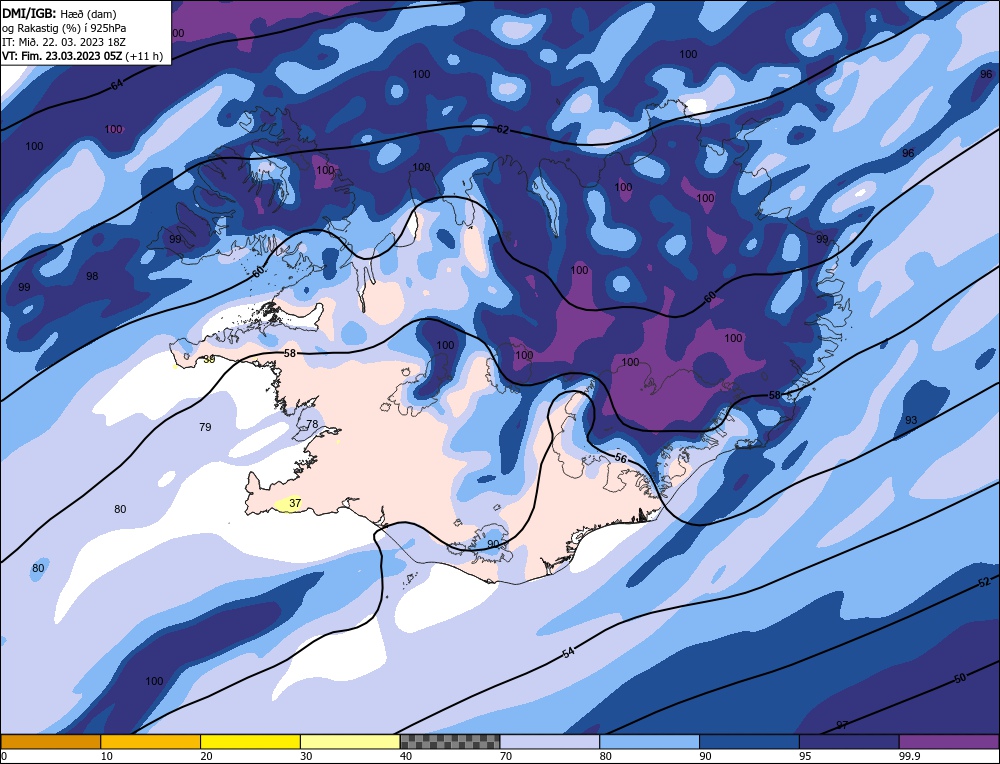Click the 'og Rakastig (%) í 925hPa' line
The image size is (1000, 764).
[x=64, y=28]
